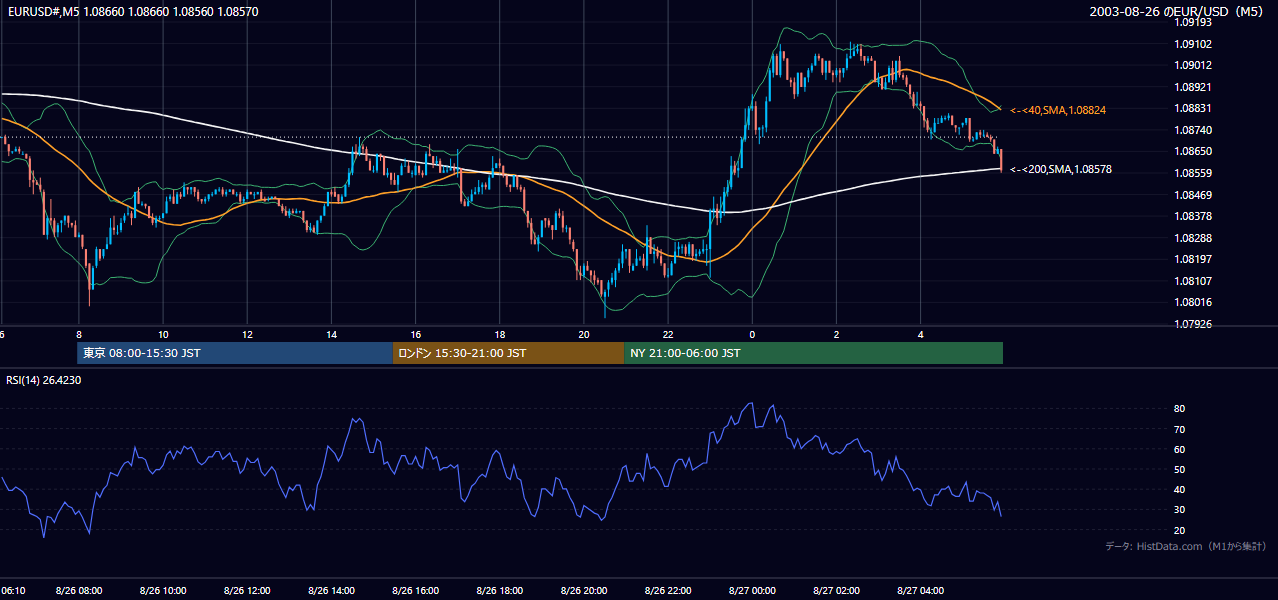Click RSI level 20 on axis
The image size is (1278, 600).
pyautogui.click(x=1179, y=530)
